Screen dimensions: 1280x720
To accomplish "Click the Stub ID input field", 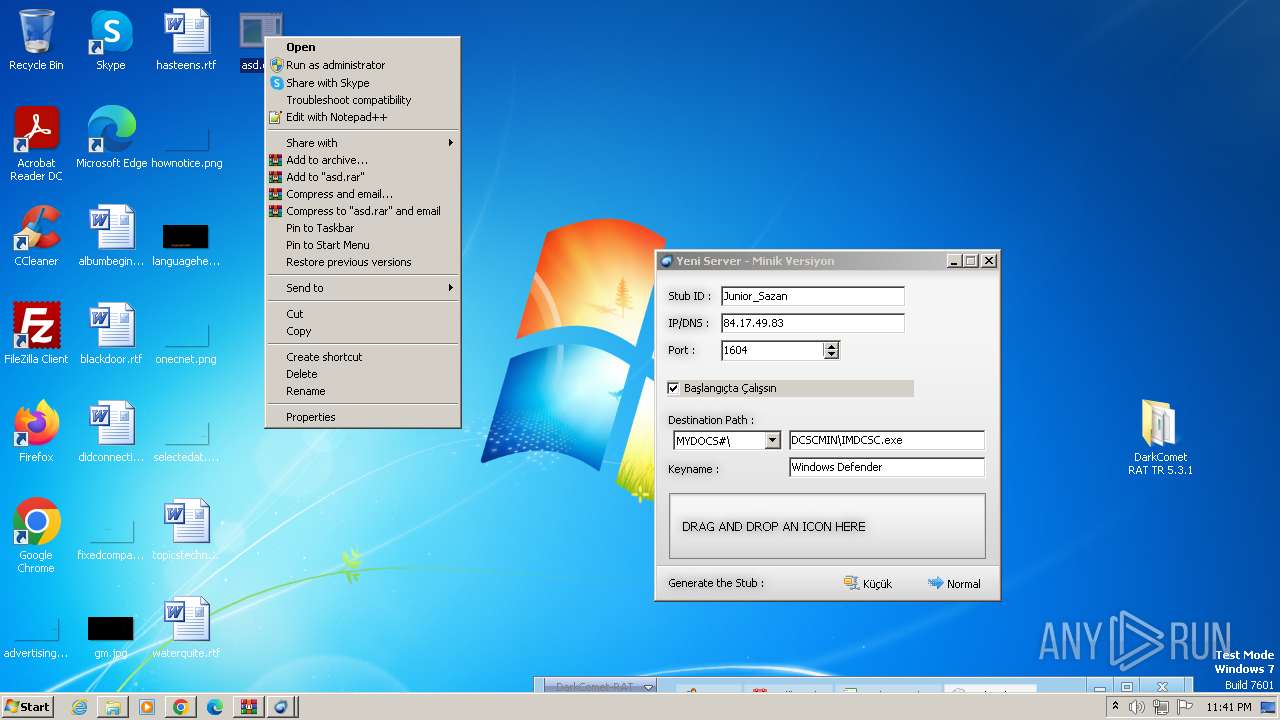I will tap(812, 296).
